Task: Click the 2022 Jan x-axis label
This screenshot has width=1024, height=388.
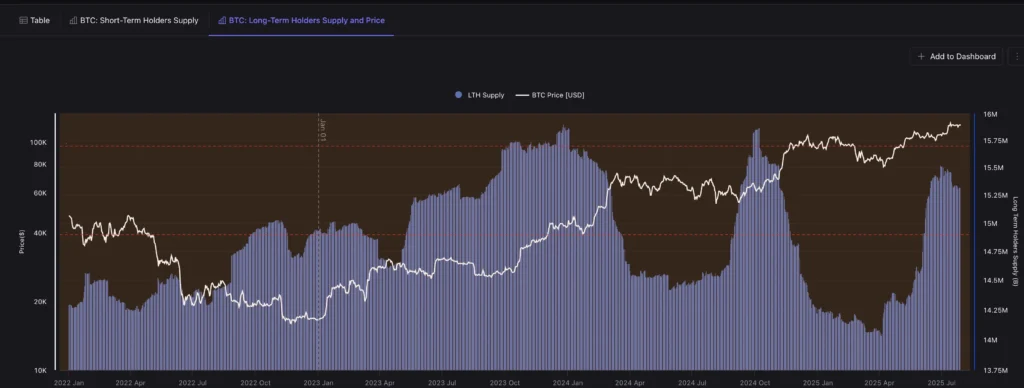Action: pyautogui.click(x=70, y=383)
